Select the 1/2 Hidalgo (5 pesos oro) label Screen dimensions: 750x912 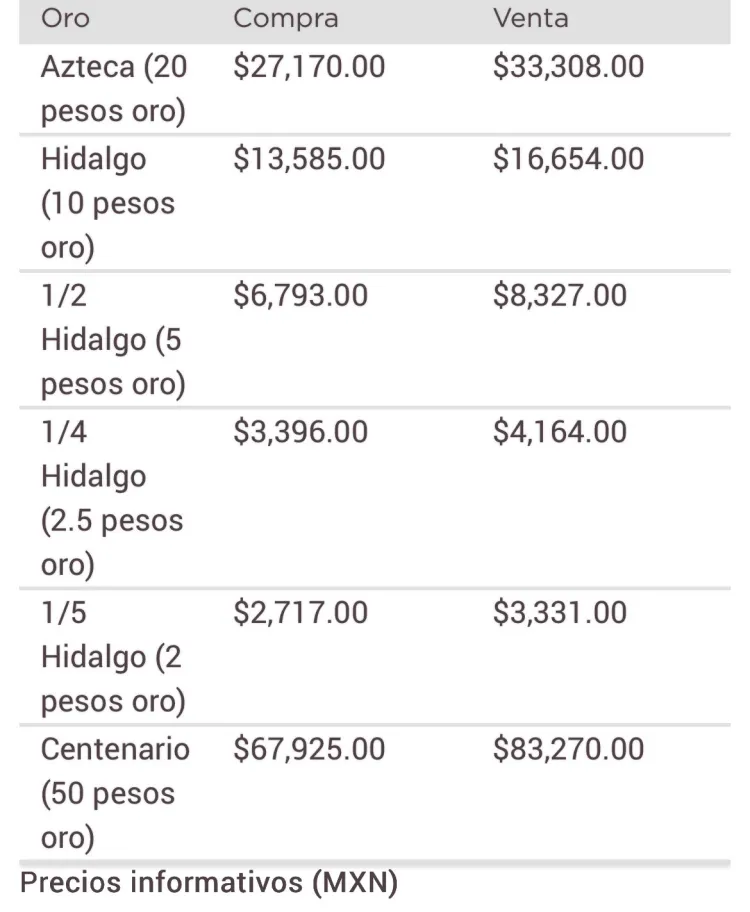pyautogui.click(x=113, y=340)
